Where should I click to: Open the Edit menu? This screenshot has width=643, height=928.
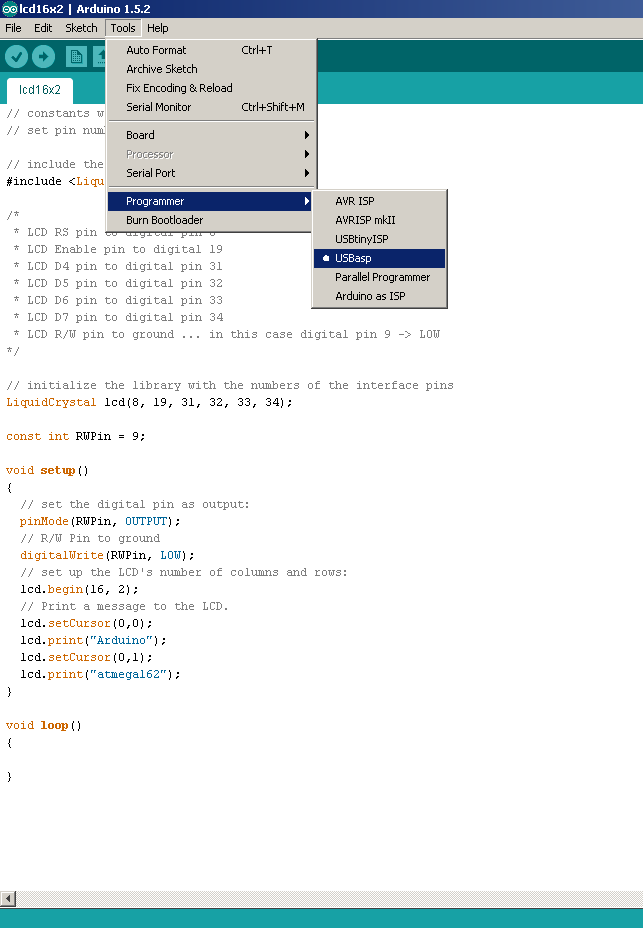click(x=43, y=28)
